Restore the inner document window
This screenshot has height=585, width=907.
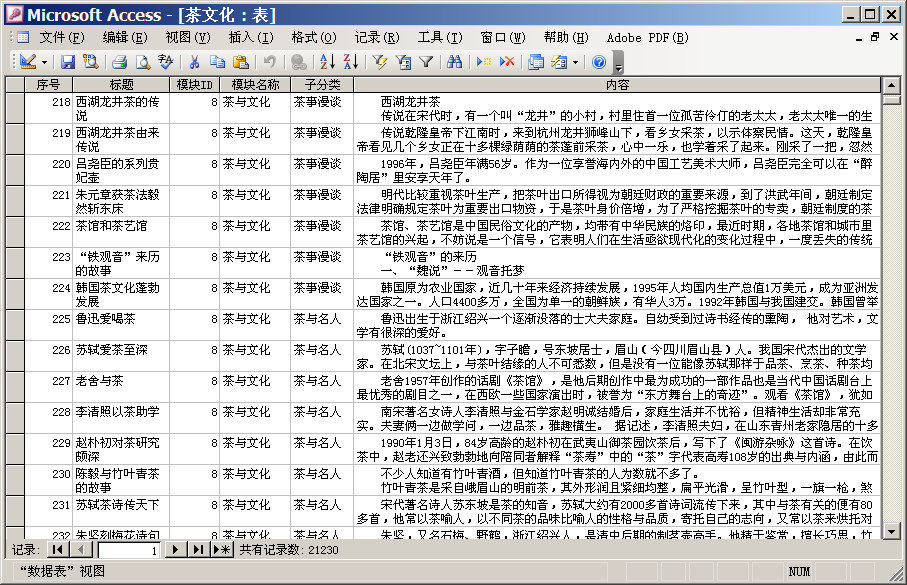click(x=875, y=37)
